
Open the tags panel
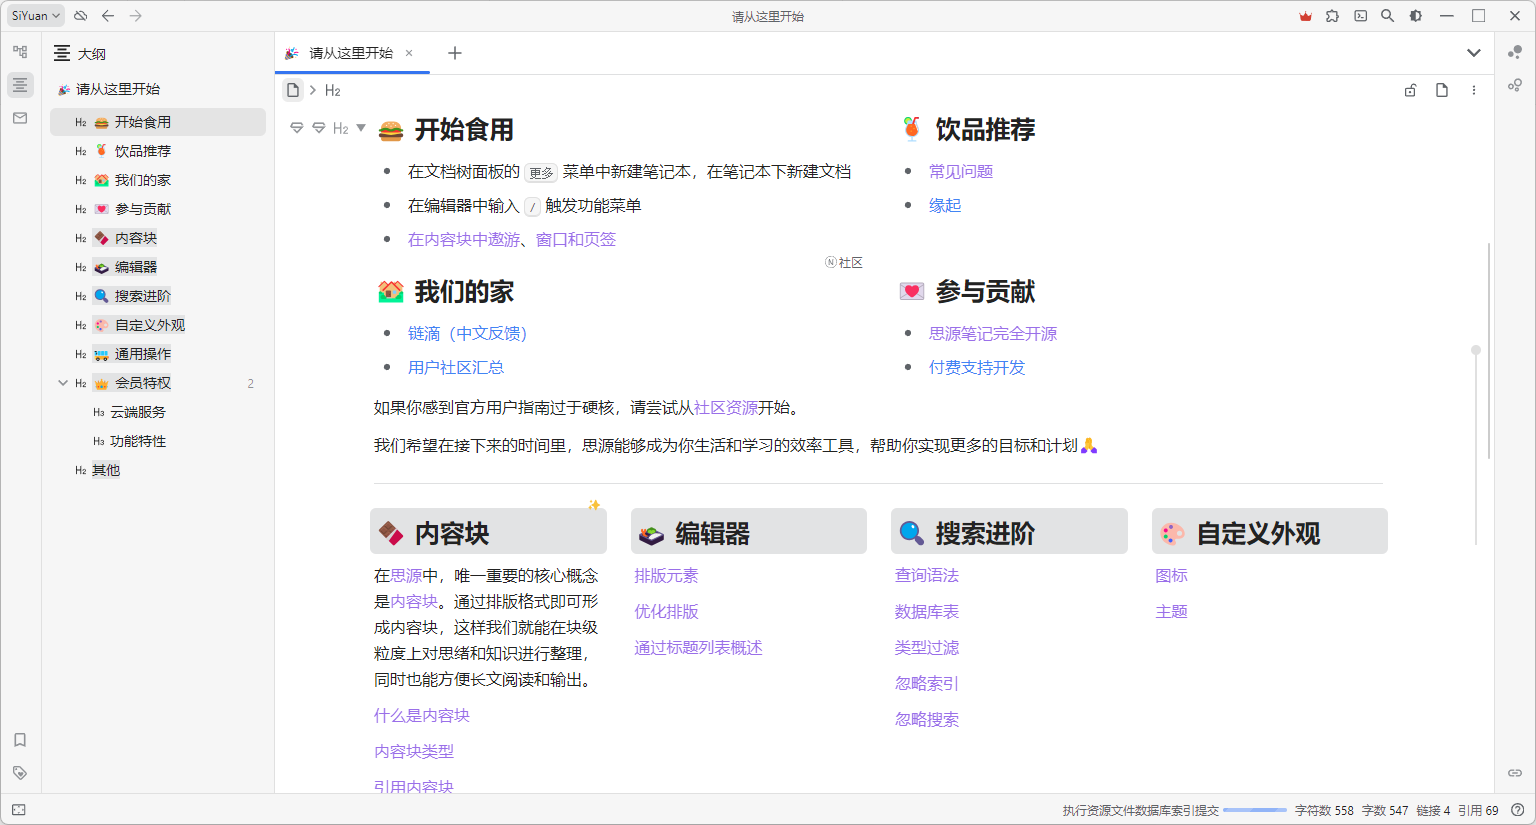click(20, 773)
